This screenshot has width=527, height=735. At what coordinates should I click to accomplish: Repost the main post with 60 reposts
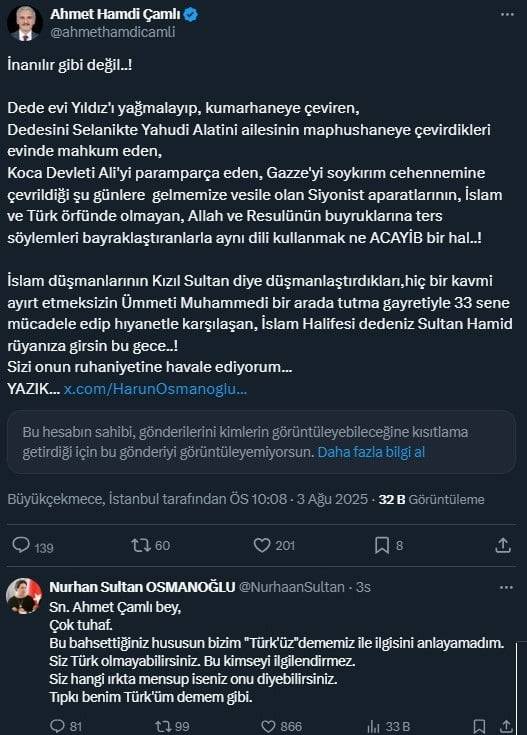(140, 545)
